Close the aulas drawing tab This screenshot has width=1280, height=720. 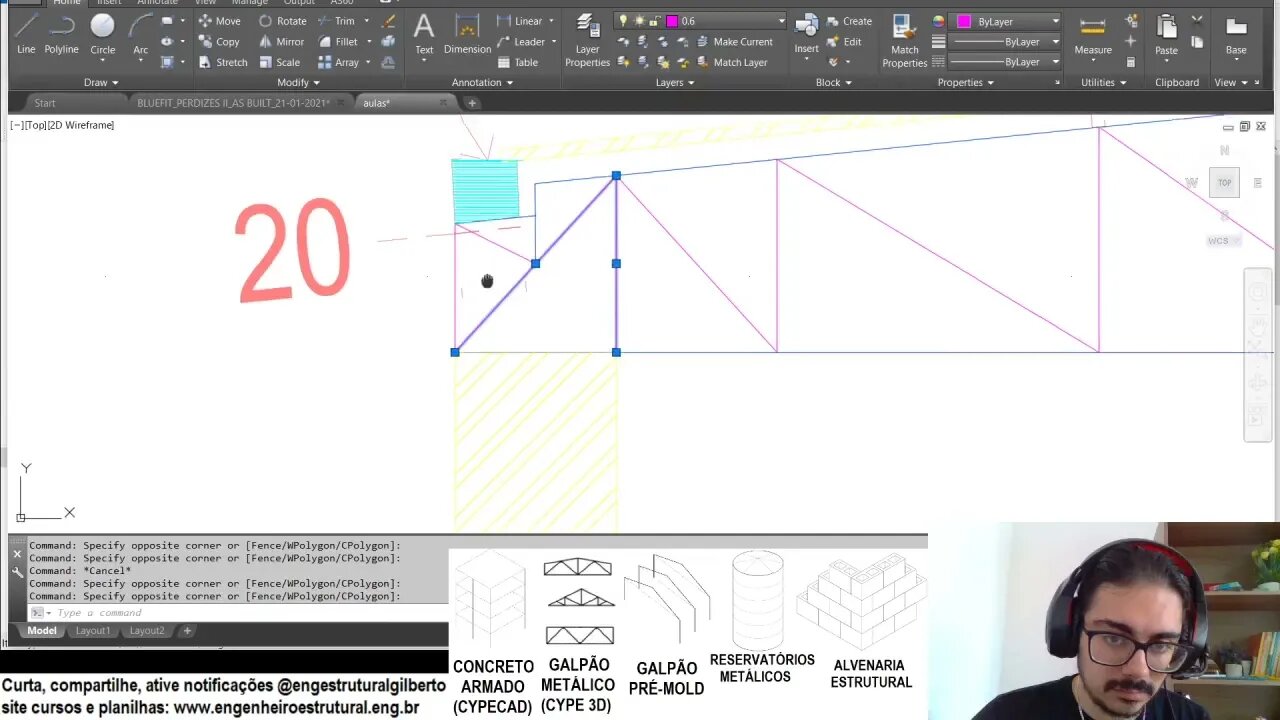(x=443, y=103)
